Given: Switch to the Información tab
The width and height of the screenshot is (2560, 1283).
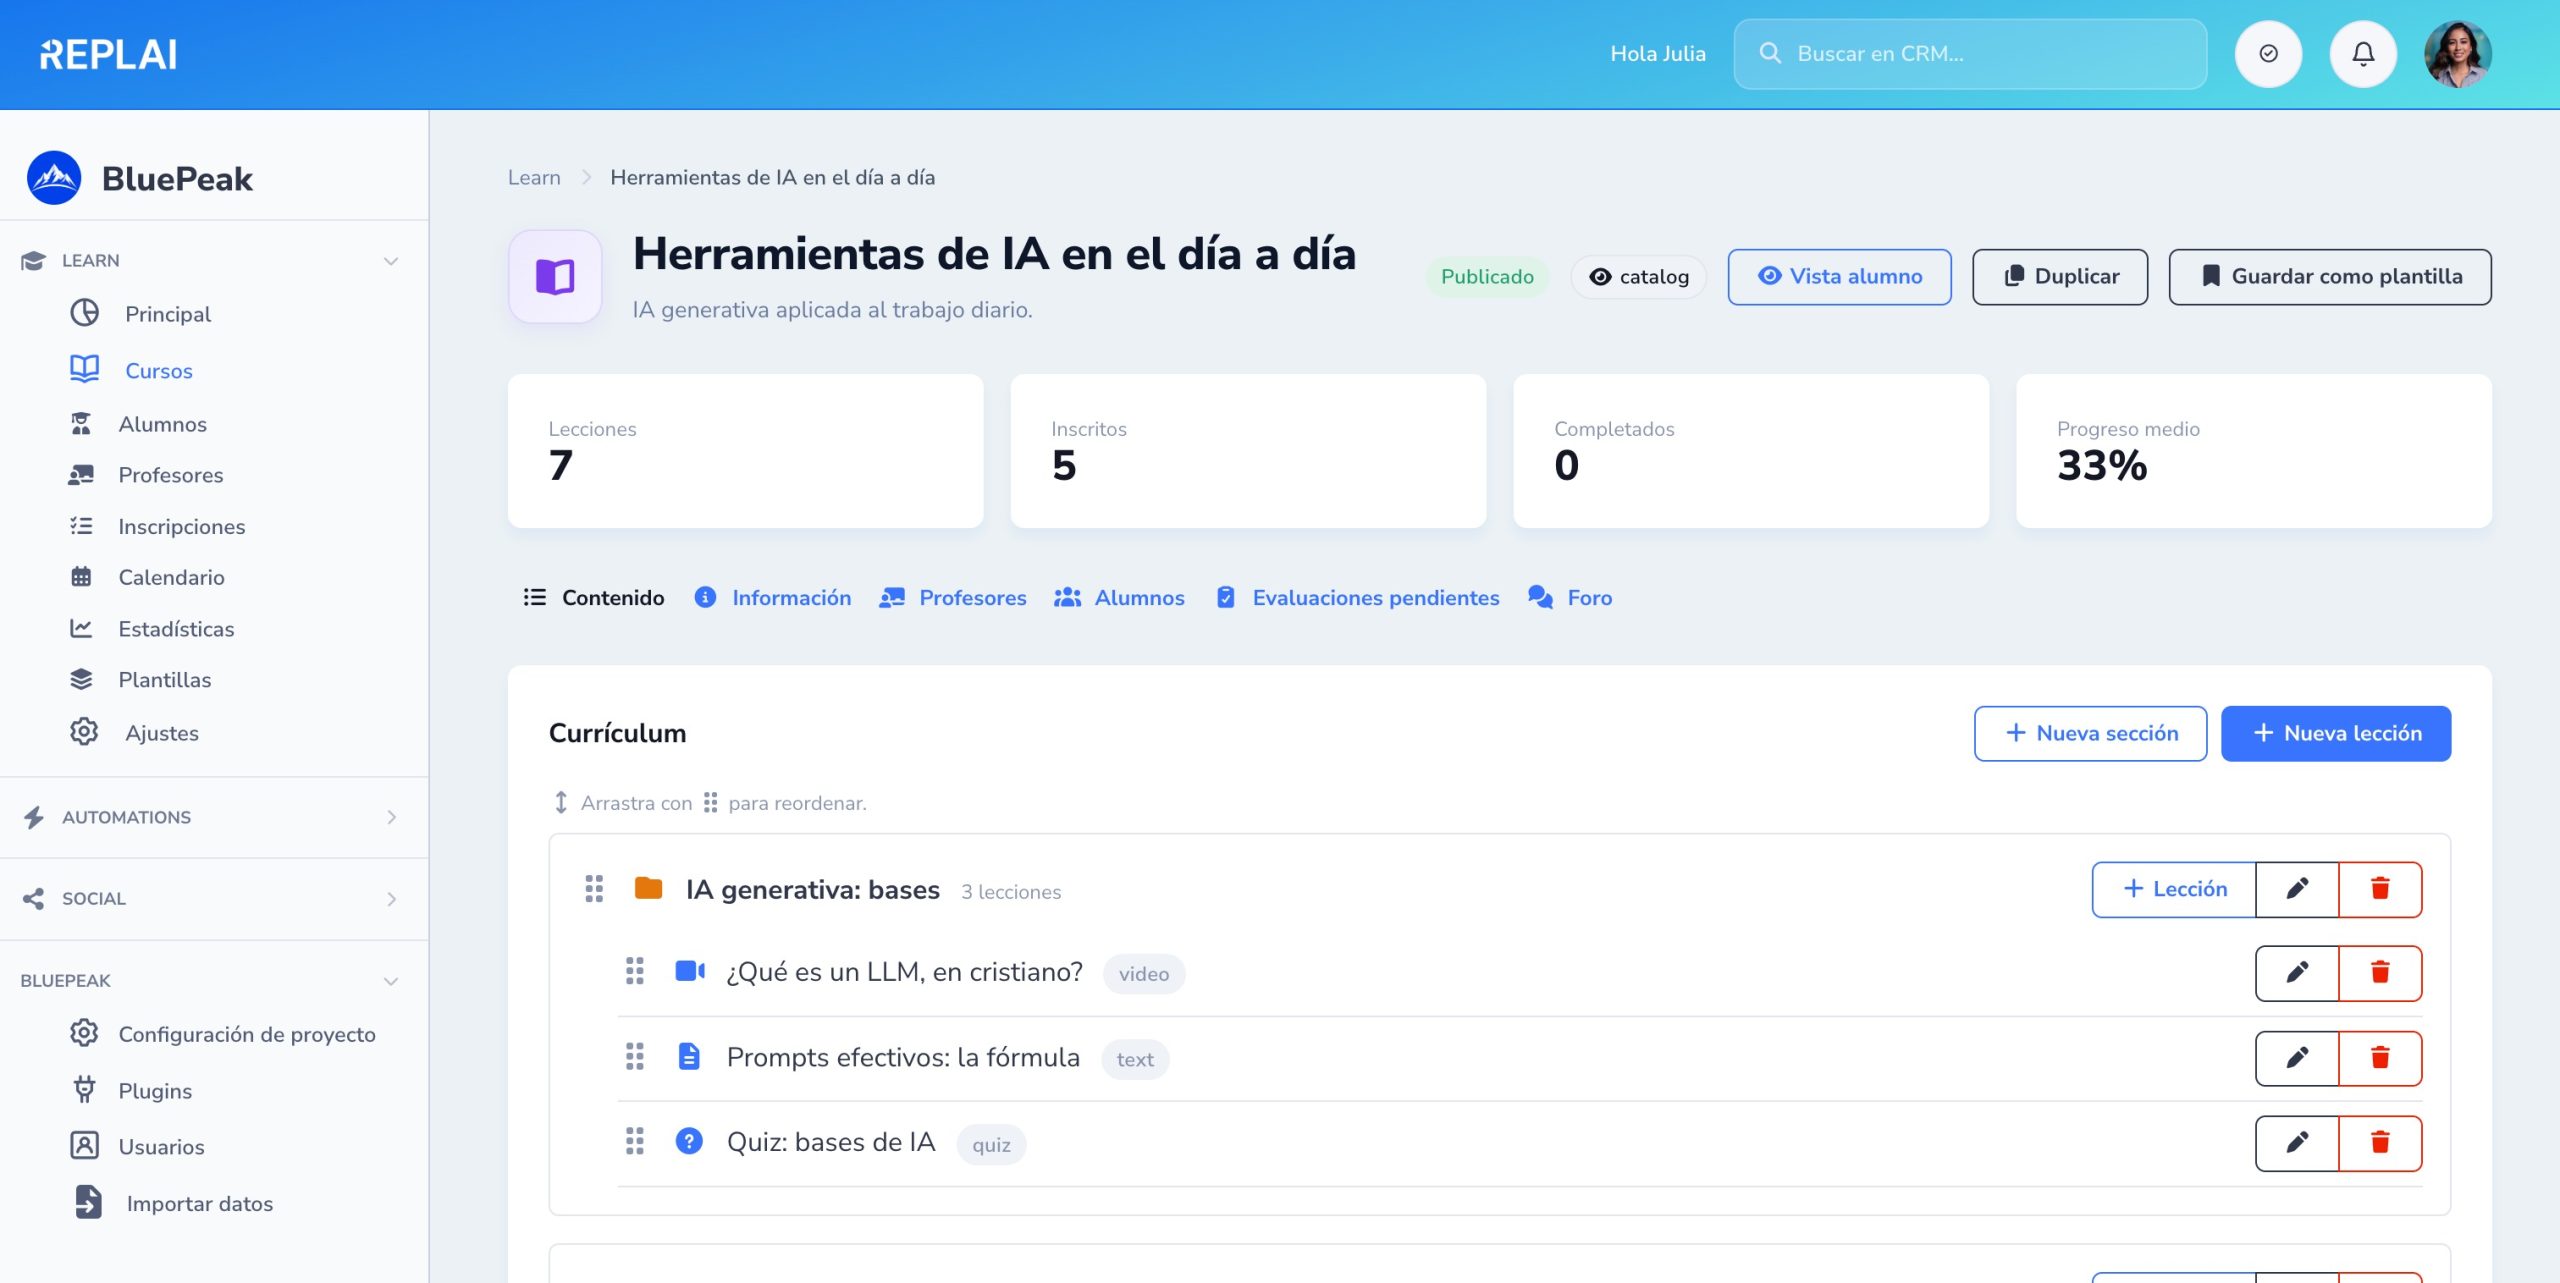Looking at the screenshot, I should [x=773, y=598].
